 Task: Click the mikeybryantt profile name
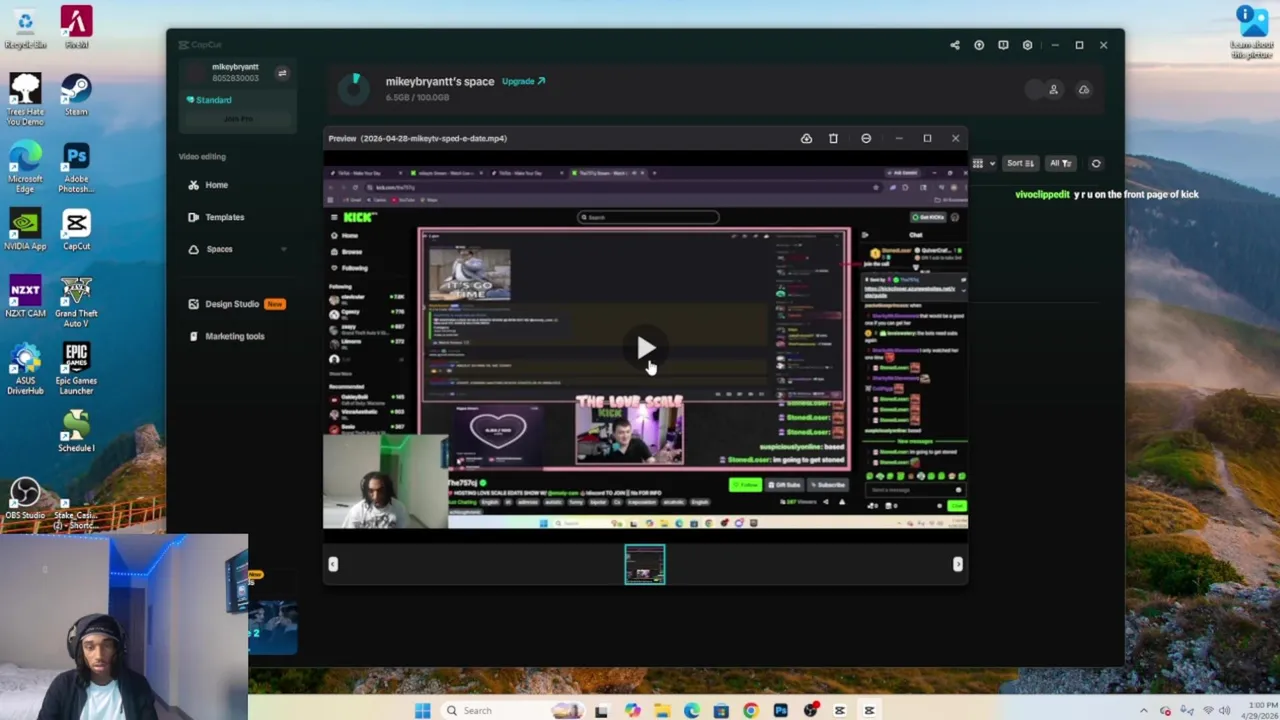click(x=235, y=67)
